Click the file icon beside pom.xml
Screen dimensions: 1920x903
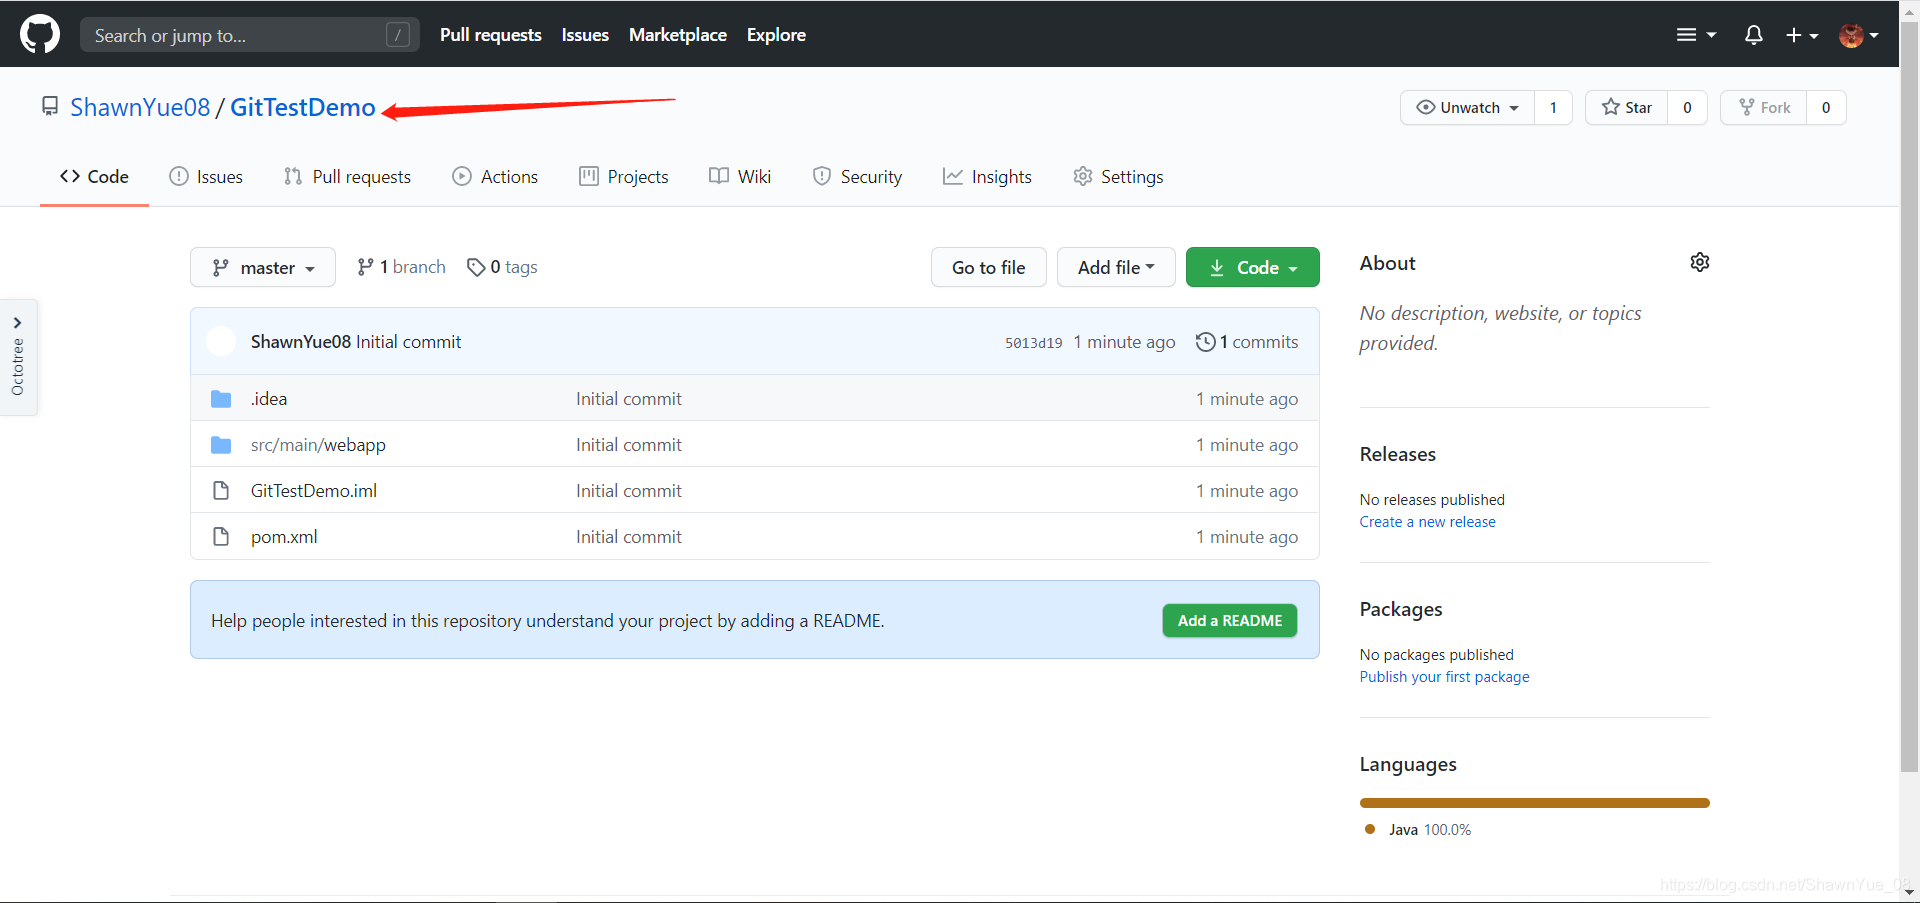221,537
